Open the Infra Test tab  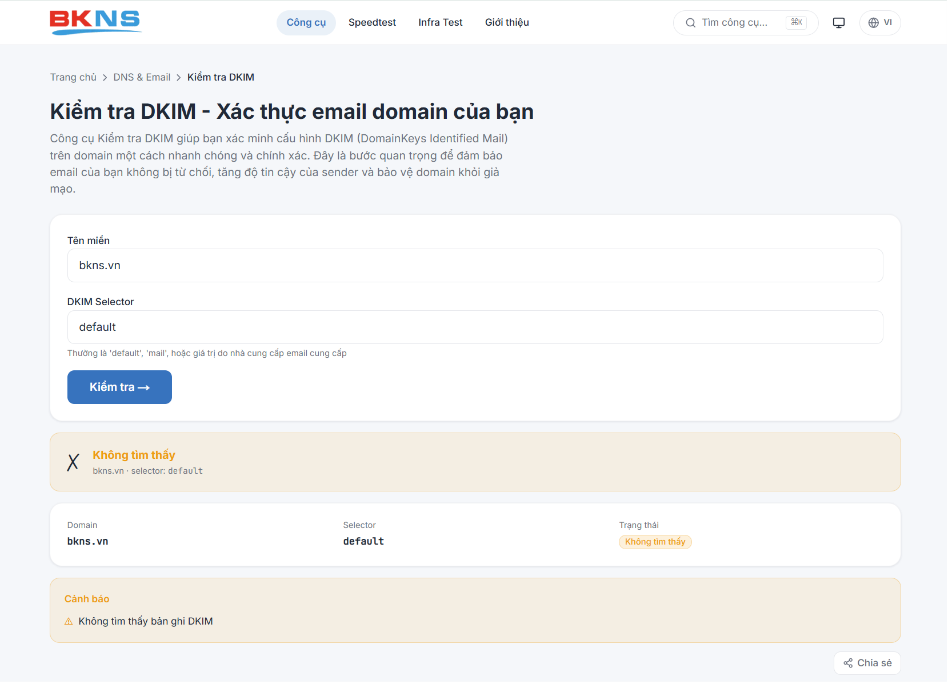point(440,22)
